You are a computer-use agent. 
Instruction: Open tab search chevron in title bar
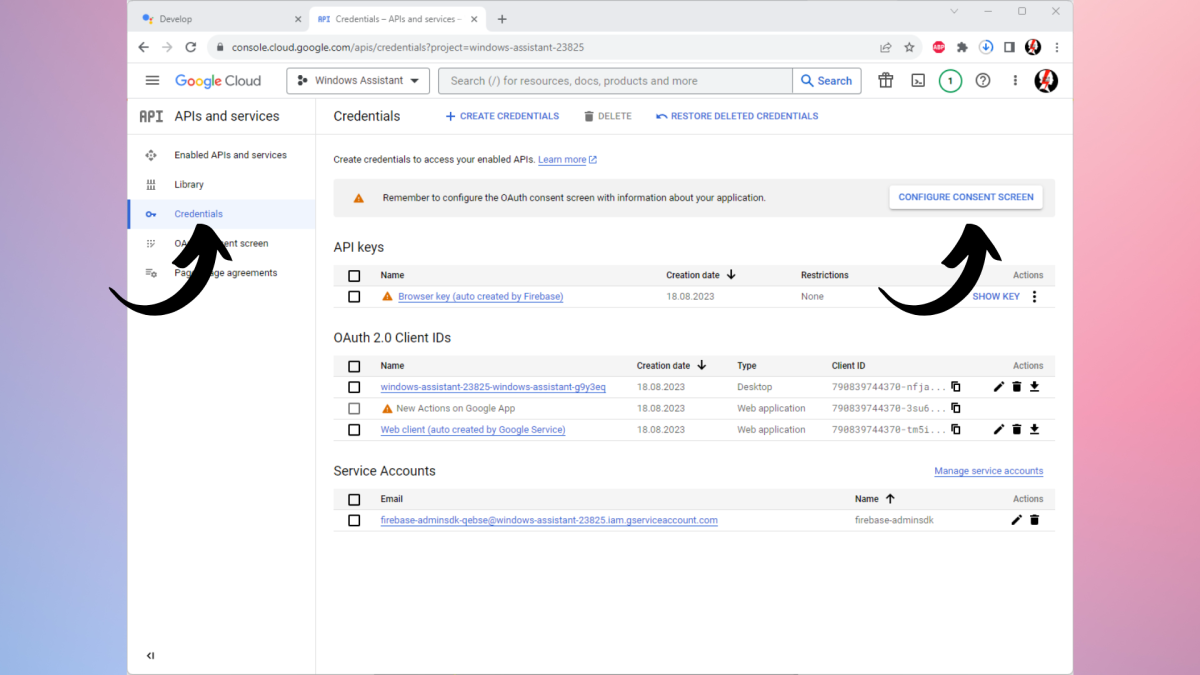[x=954, y=12]
